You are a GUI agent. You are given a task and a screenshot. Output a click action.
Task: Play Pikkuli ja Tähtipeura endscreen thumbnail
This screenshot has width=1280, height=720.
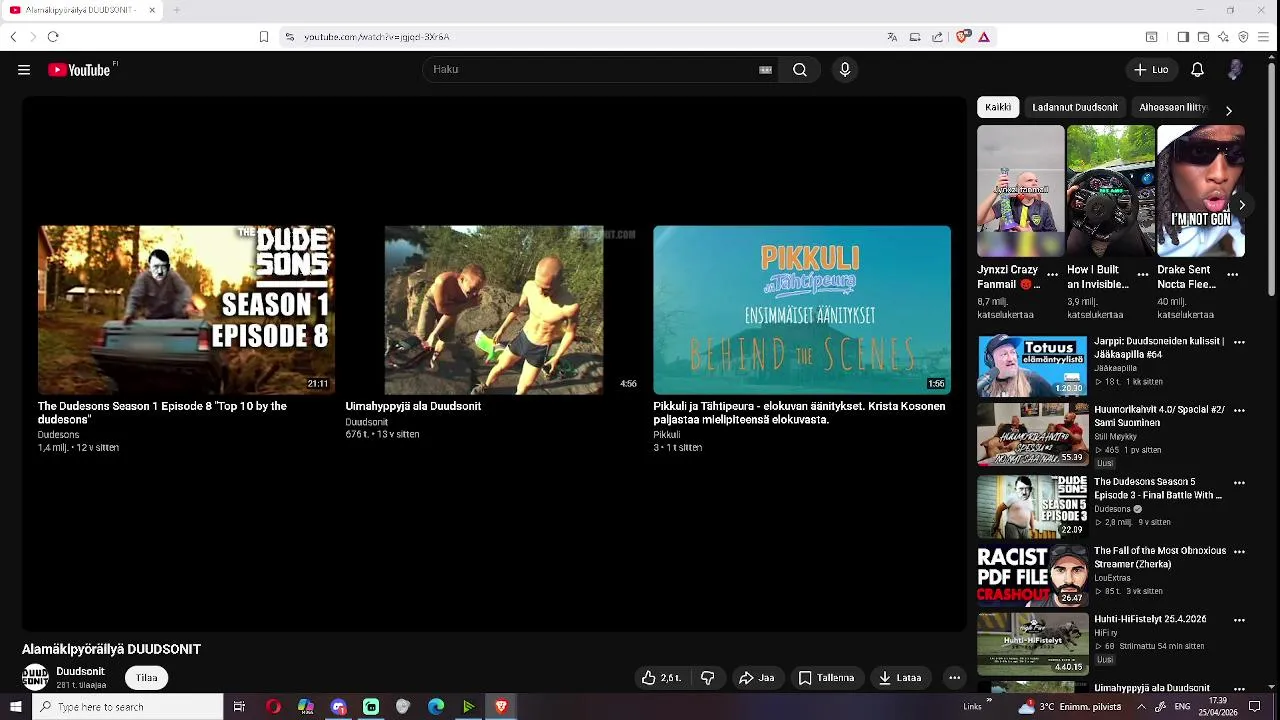802,310
